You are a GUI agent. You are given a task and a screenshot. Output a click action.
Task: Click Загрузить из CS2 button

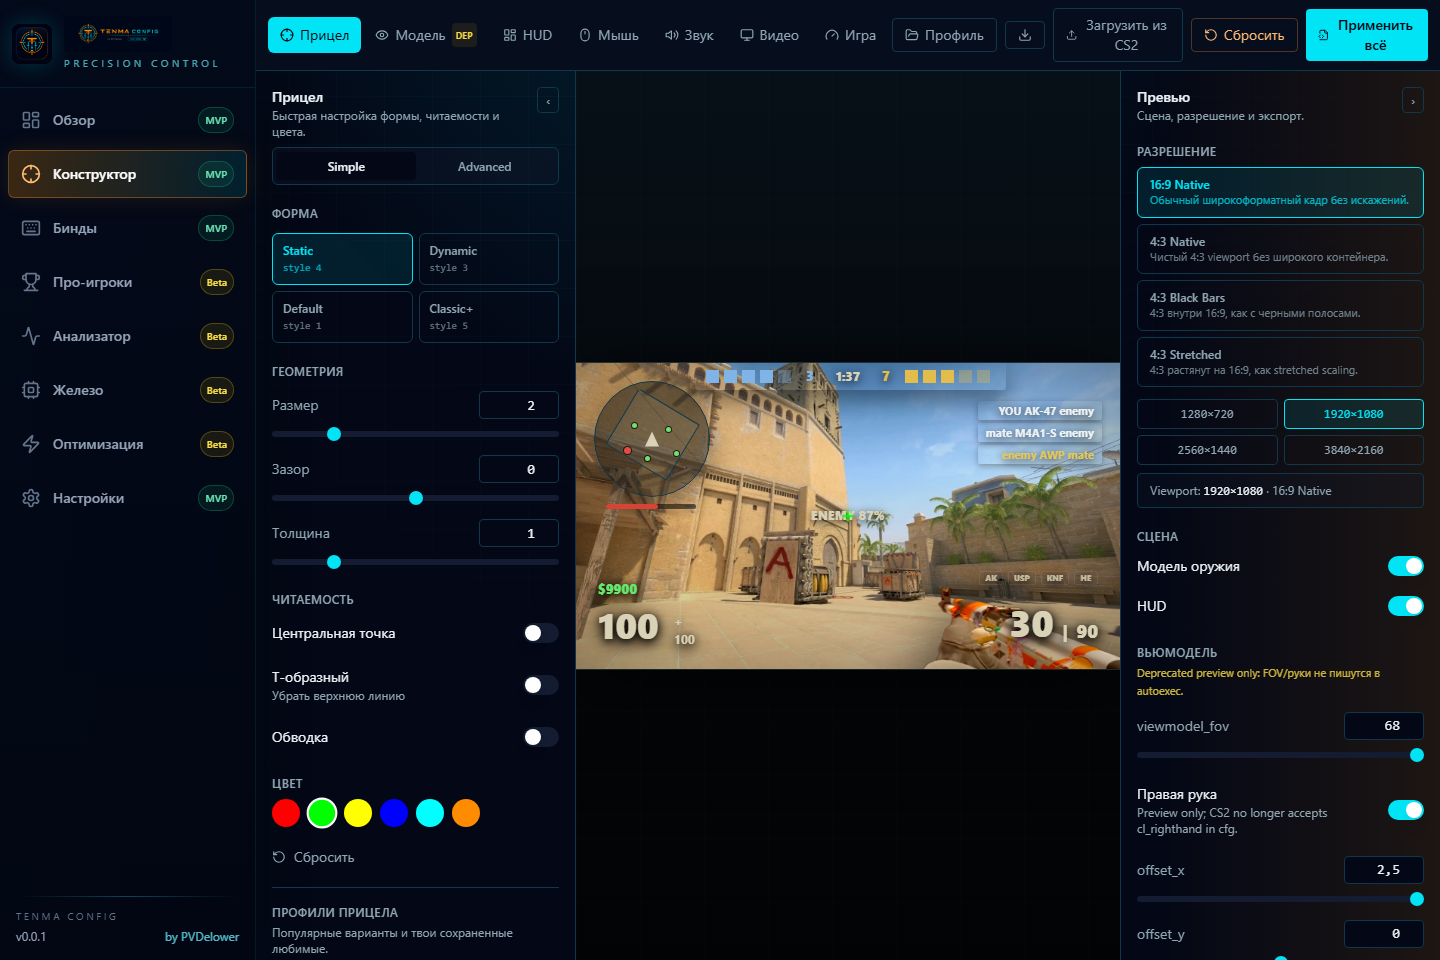(1118, 35)
